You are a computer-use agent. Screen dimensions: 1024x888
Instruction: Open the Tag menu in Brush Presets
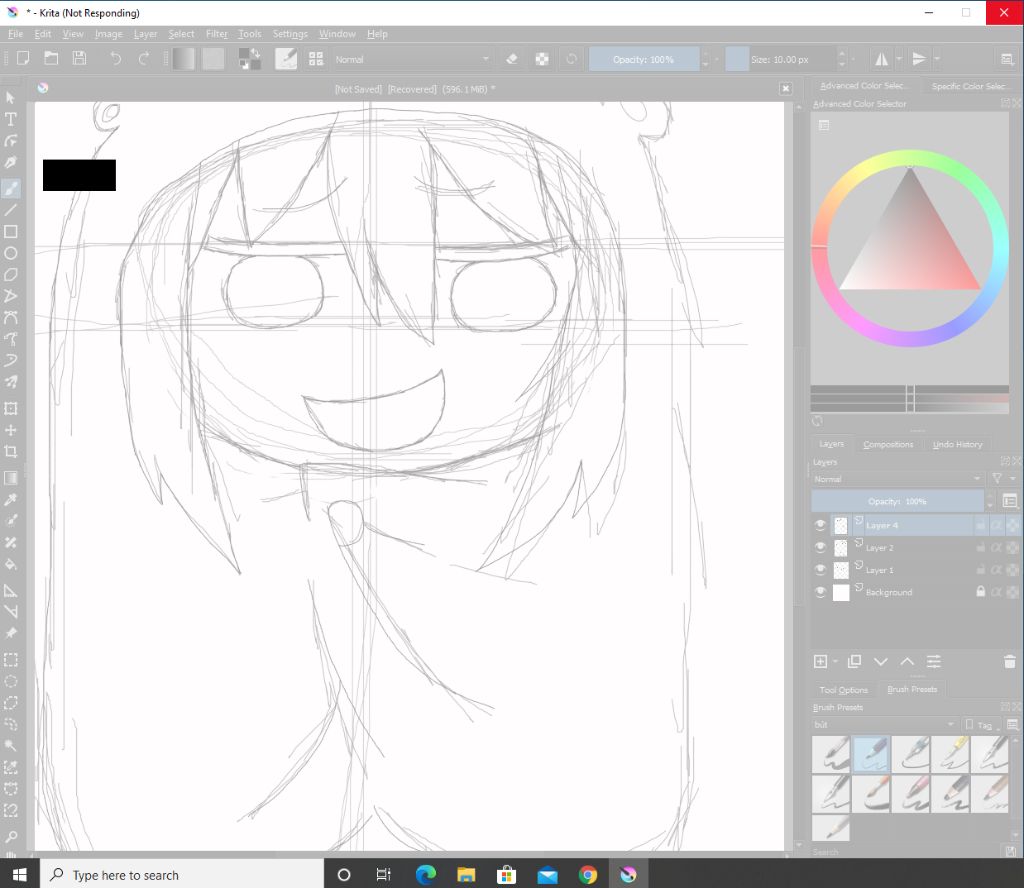point(984,725)
